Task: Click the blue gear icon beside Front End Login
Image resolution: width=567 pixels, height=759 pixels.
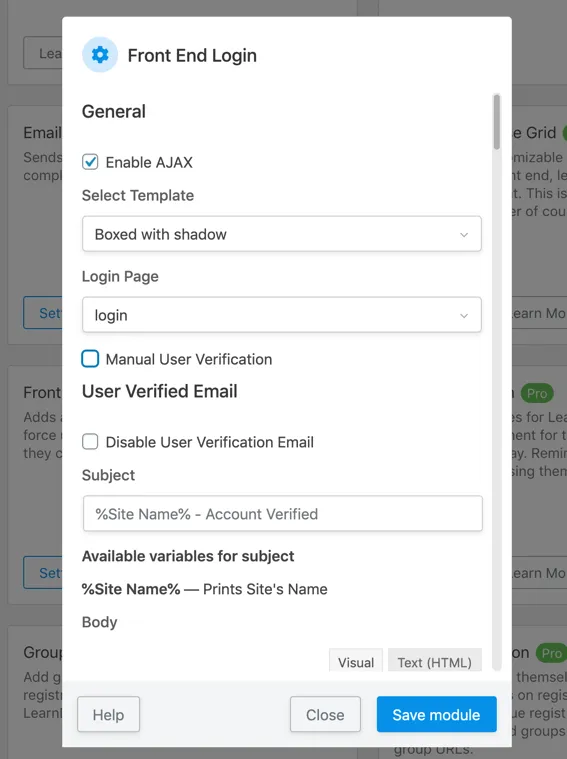Action: coord(100,55)
